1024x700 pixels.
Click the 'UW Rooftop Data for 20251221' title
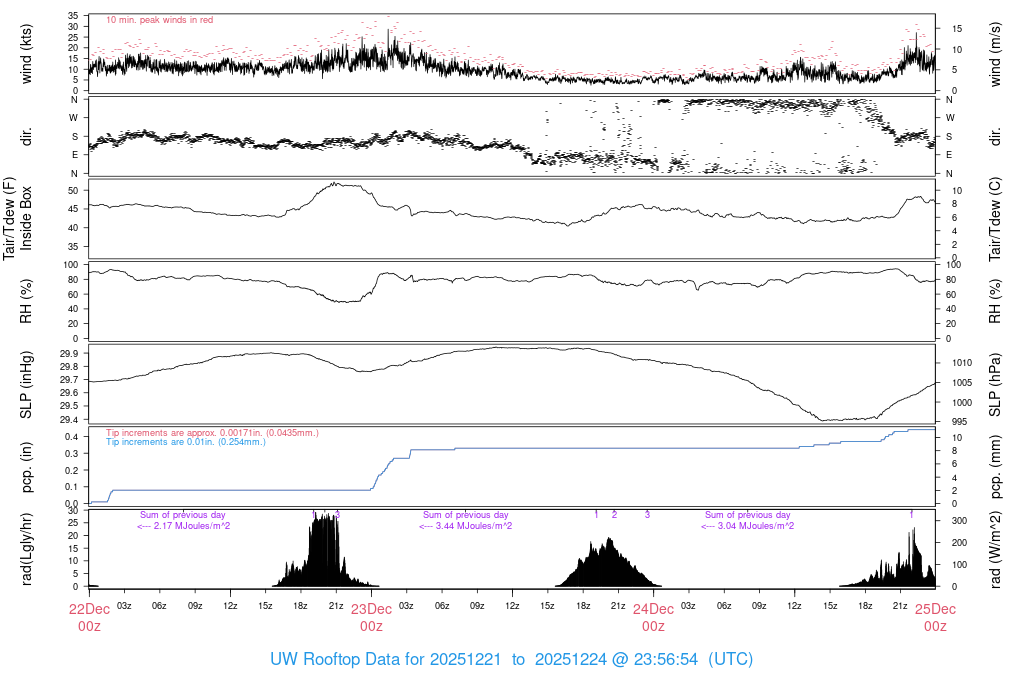tap(385, 659)
